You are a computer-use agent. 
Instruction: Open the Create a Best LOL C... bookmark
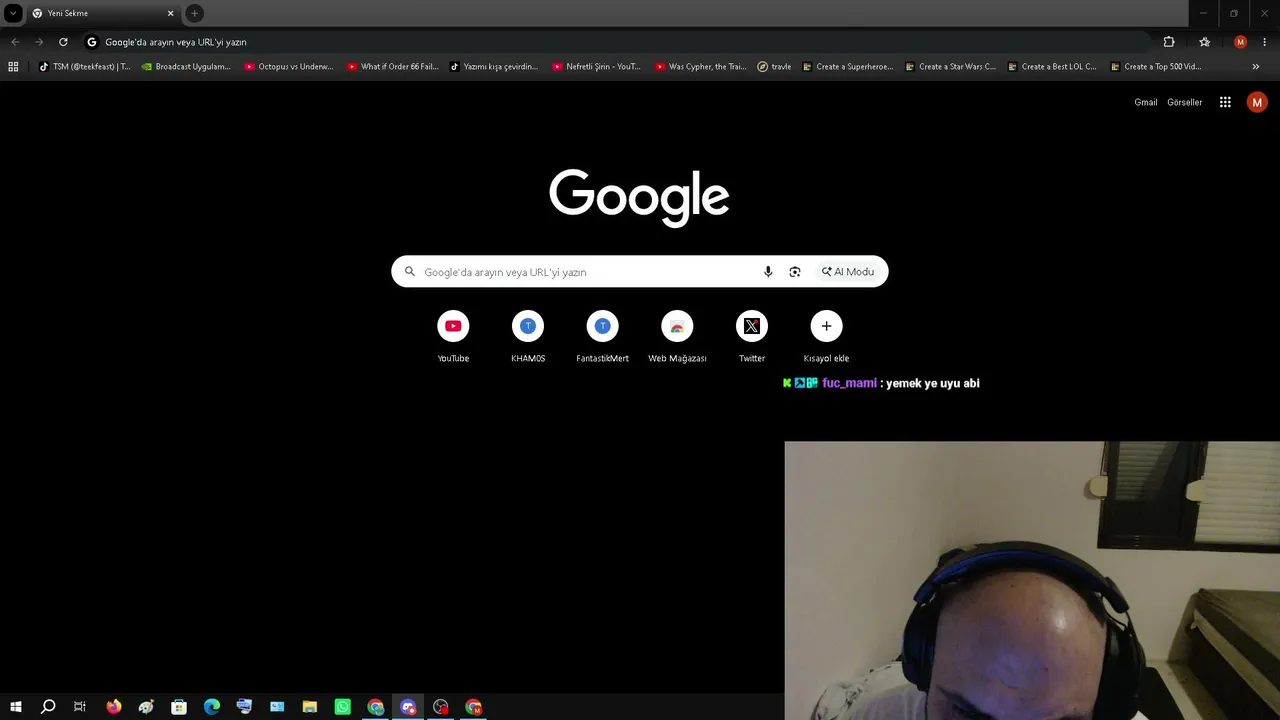click(1053, 67)
